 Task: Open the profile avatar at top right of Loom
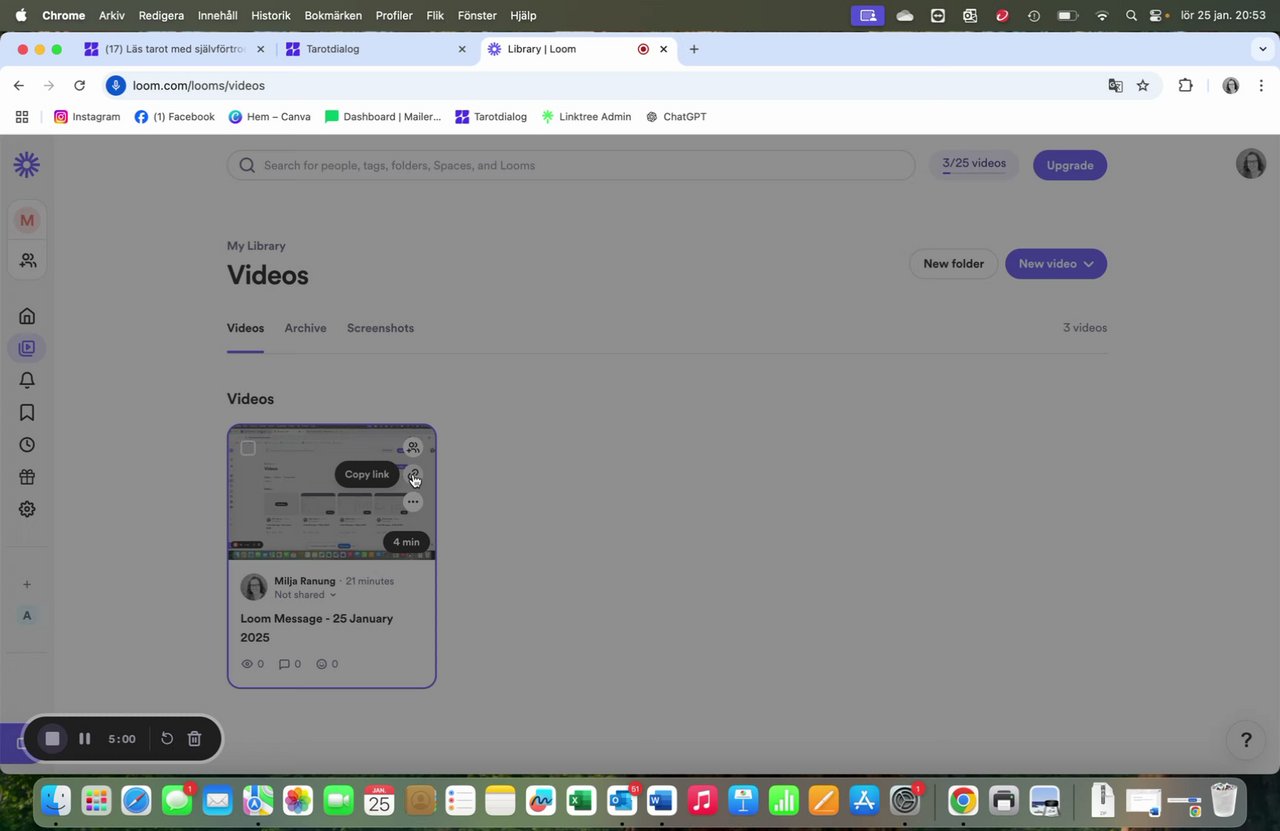pos(1251,164)
